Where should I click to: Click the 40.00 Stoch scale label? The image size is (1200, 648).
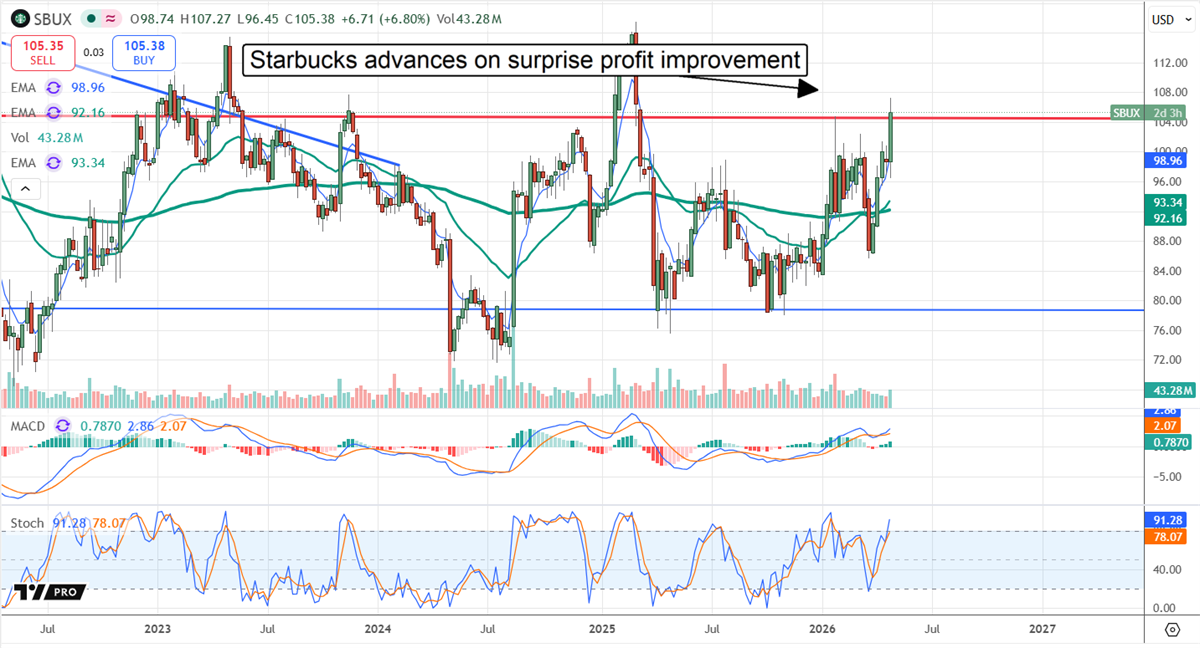coord(1165,570)
